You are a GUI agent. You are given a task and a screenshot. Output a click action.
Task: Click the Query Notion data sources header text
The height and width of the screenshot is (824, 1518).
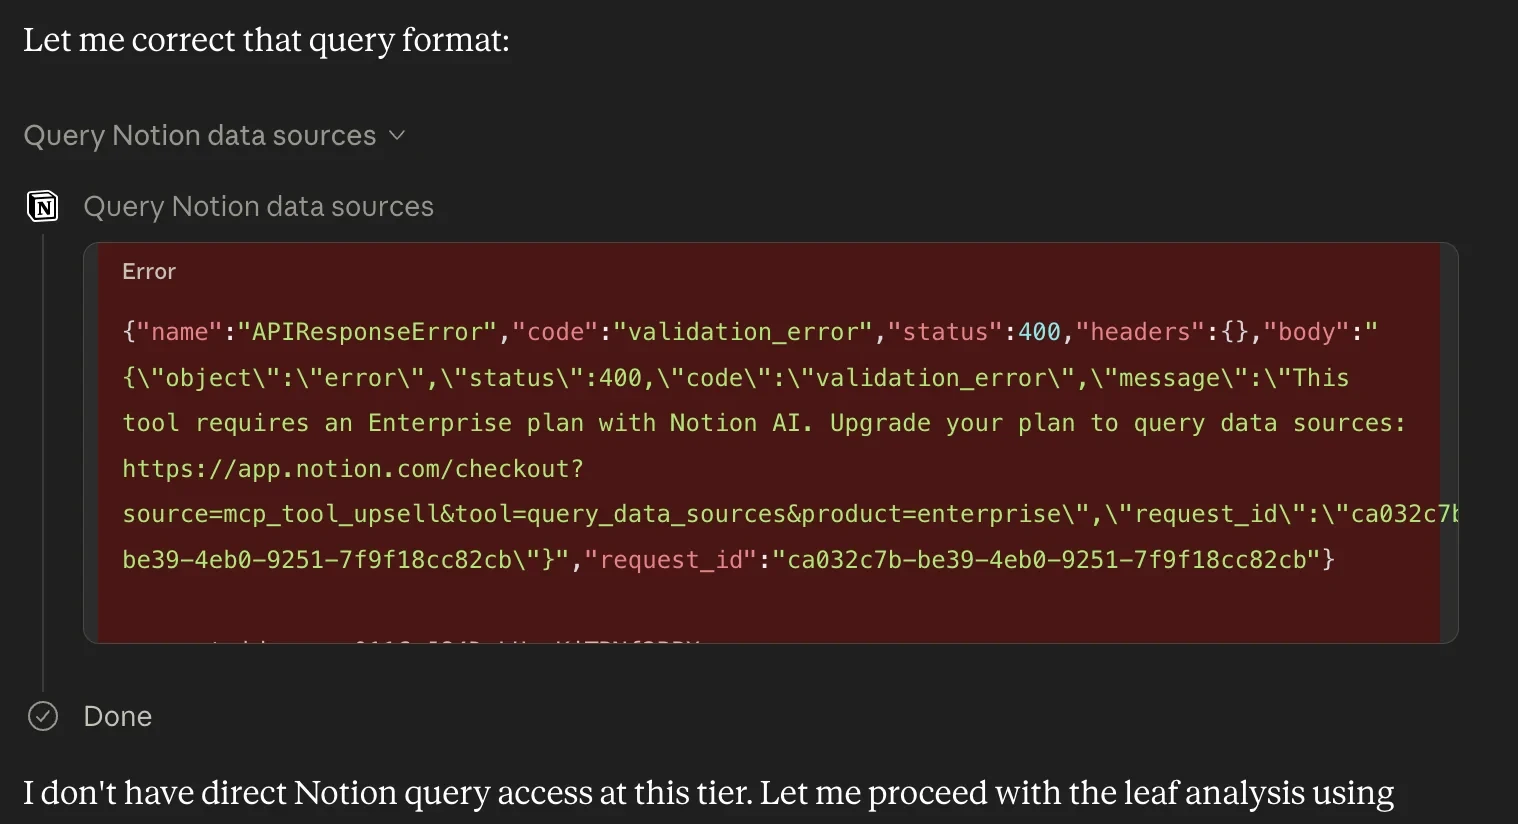(x=200, y=135)
